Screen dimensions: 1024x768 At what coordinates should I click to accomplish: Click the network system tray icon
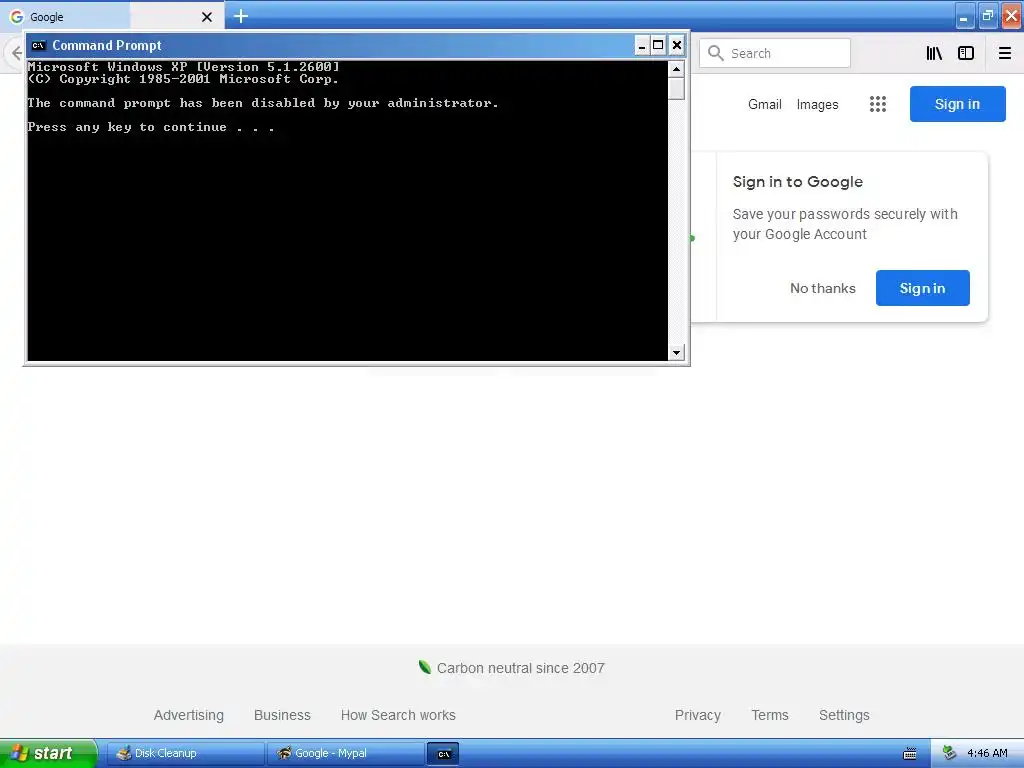tap(950, 754)
